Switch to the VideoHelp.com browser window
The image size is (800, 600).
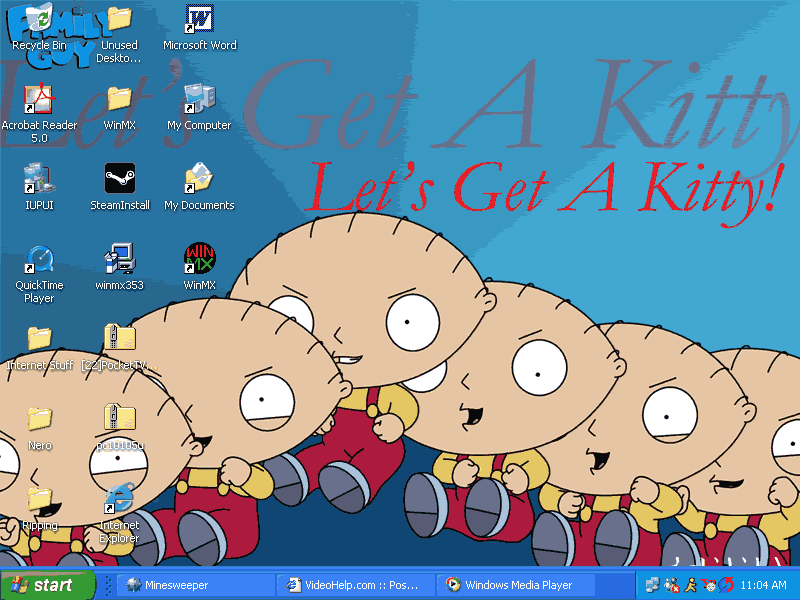click(x=356, y=585)
